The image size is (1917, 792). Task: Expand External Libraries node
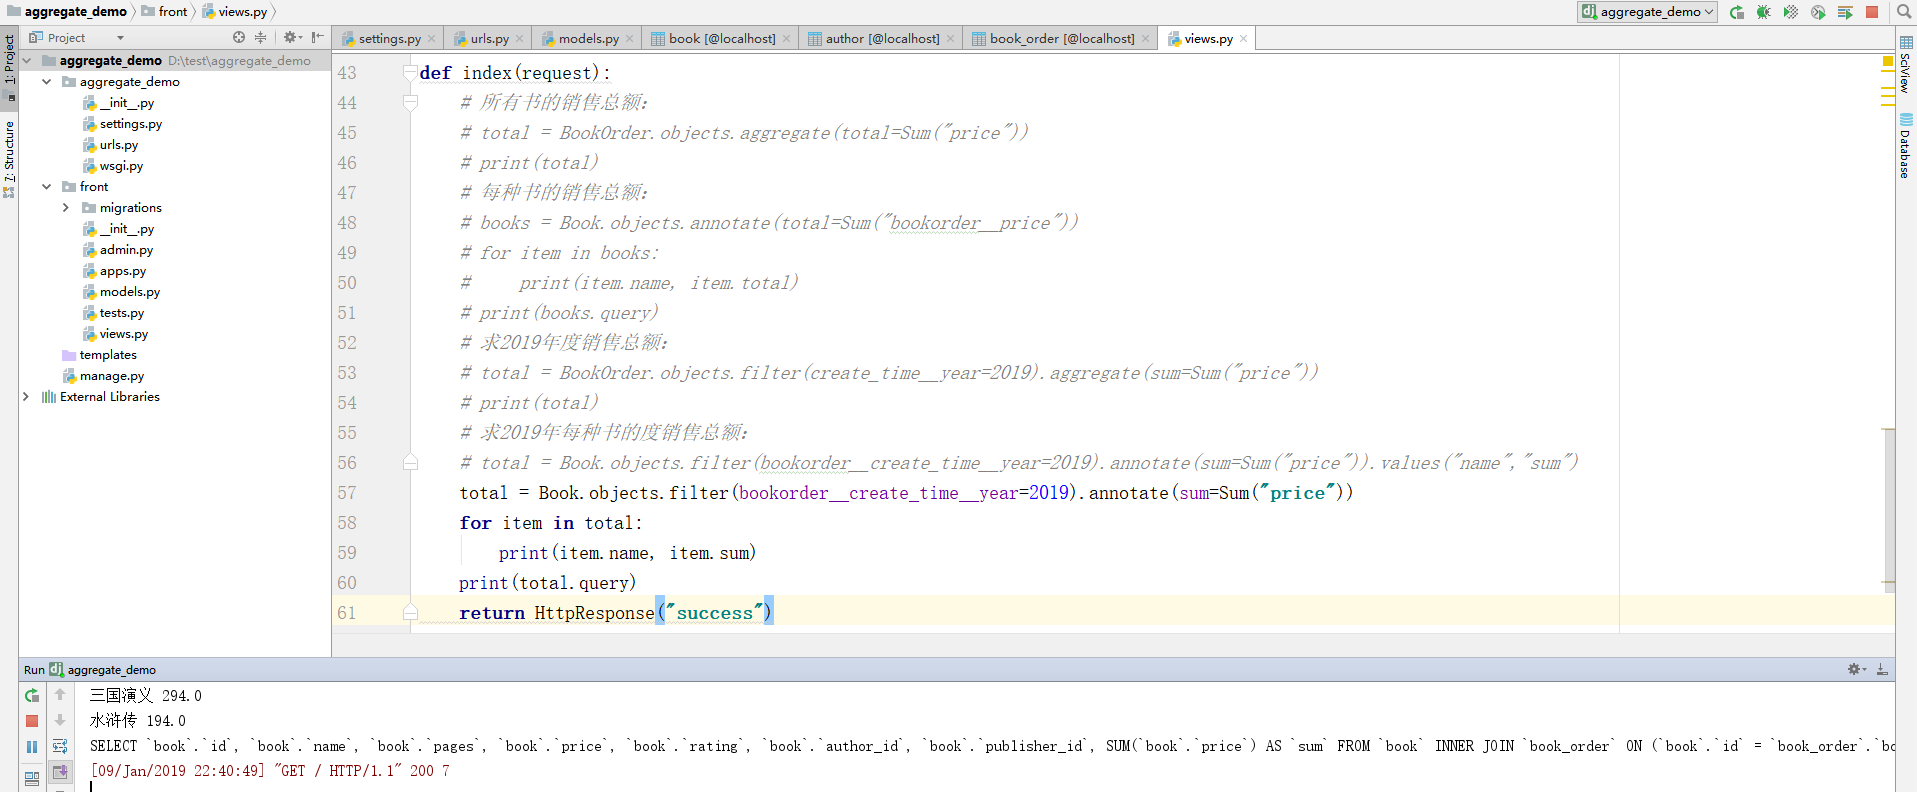[27, 397]
